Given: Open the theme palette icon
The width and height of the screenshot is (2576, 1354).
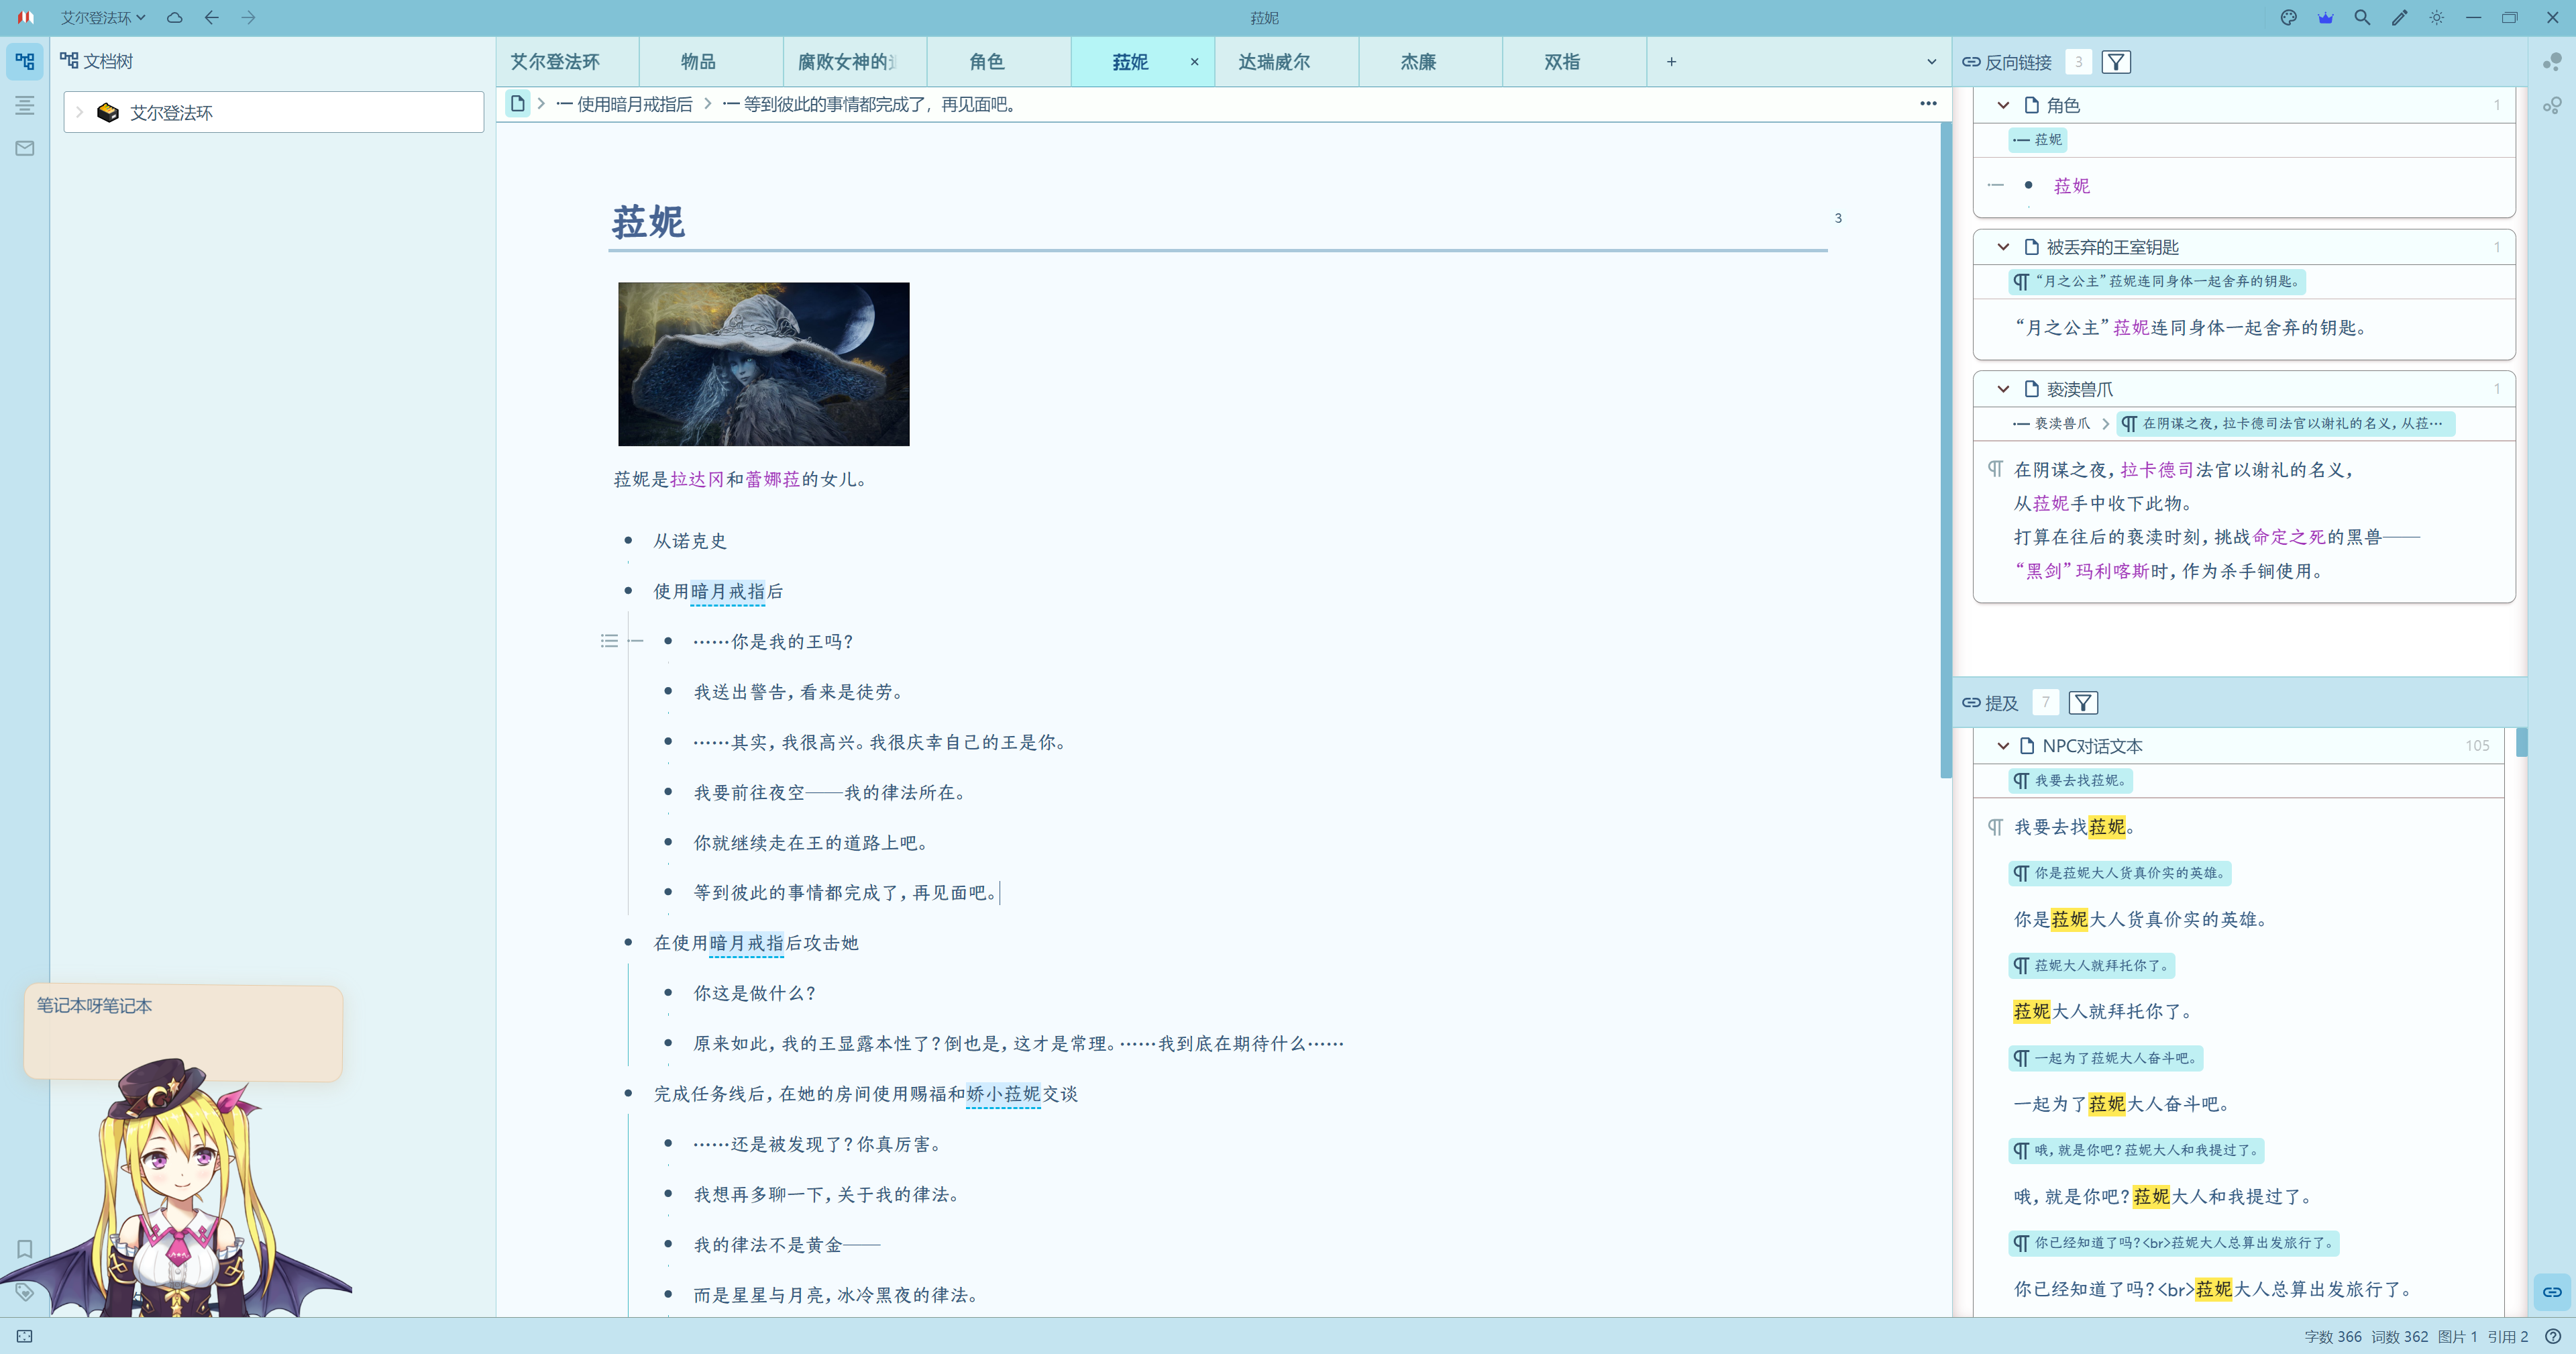Looking at the screenshot, I should pos(2288,17).
